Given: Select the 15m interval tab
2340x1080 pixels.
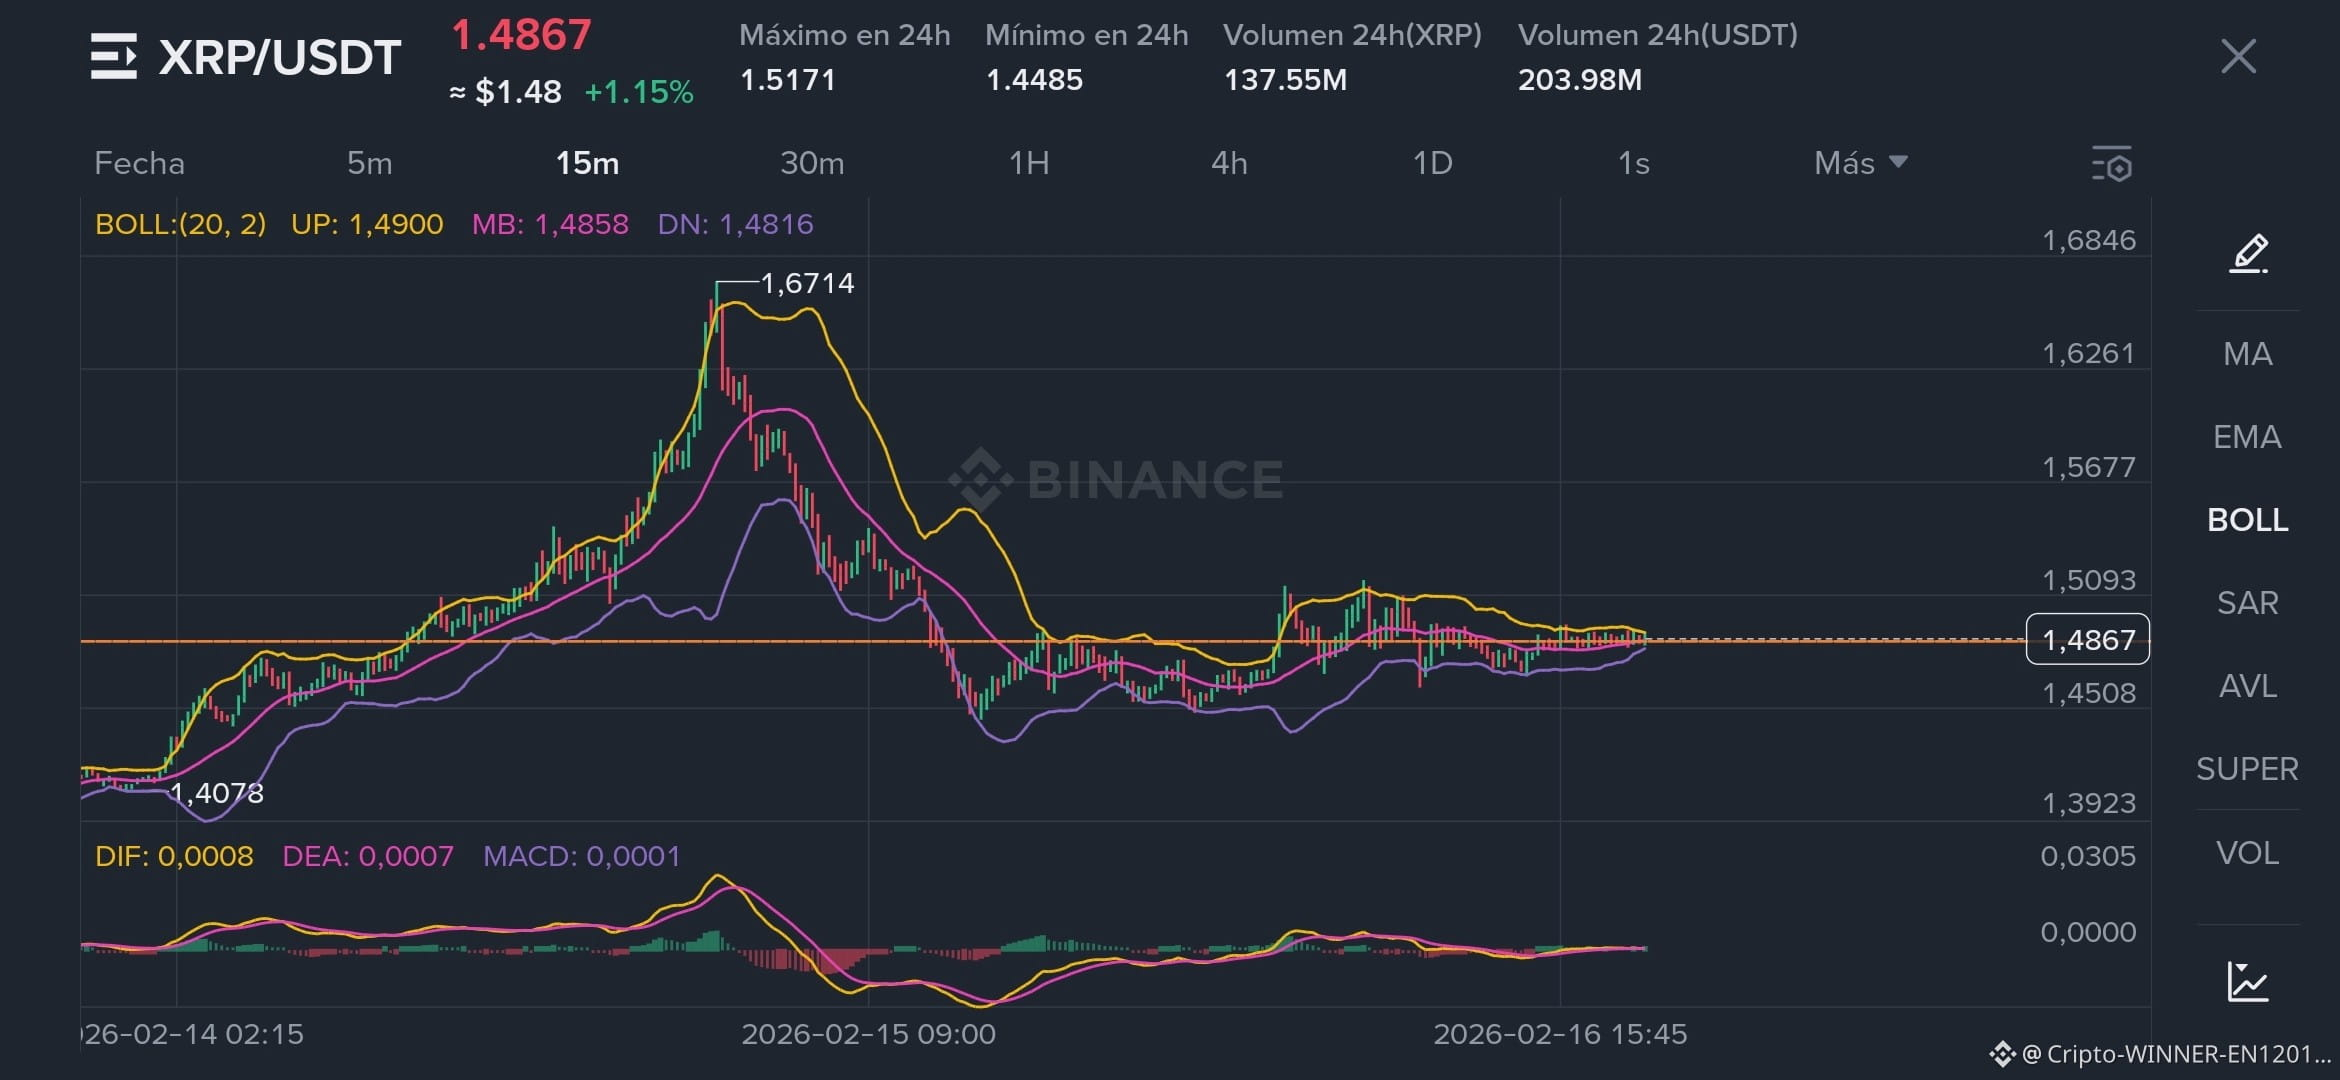Looking at the screenshot, I should (x=587, y=163).
